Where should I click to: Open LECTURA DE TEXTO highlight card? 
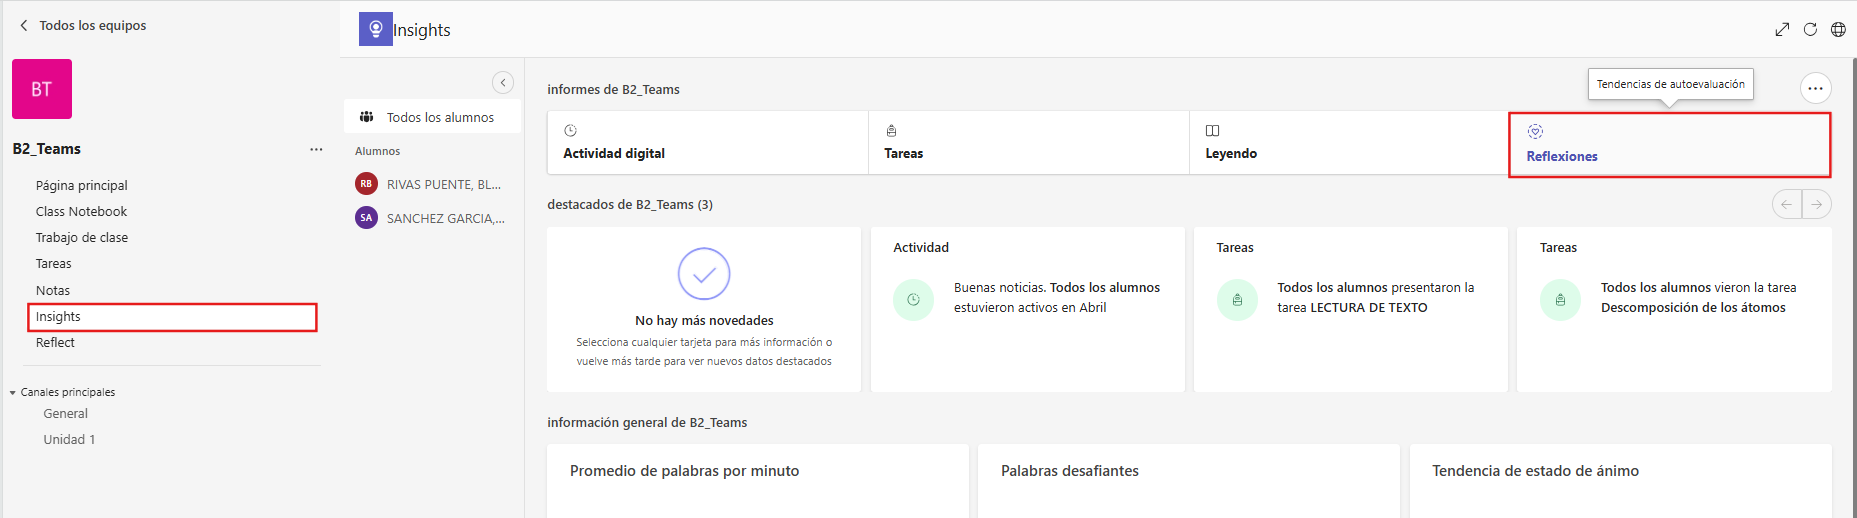[1351, 309]
